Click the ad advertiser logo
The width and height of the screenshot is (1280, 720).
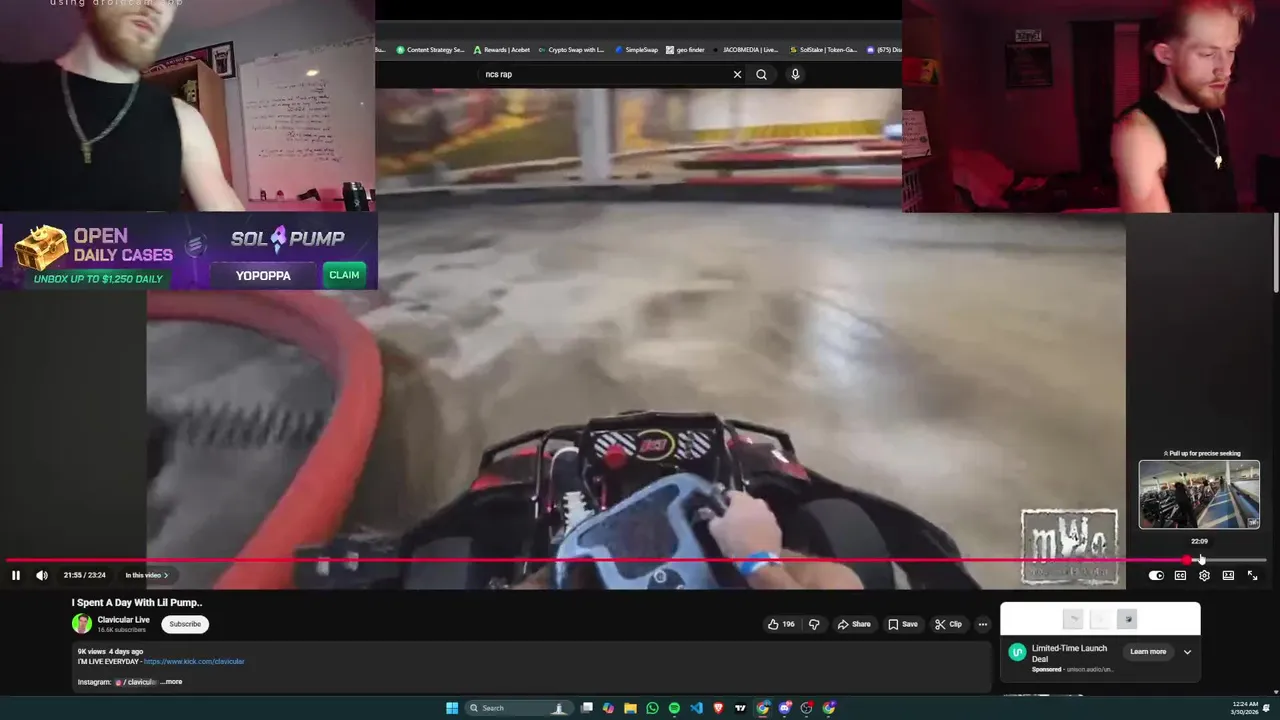click(1017, 652)
